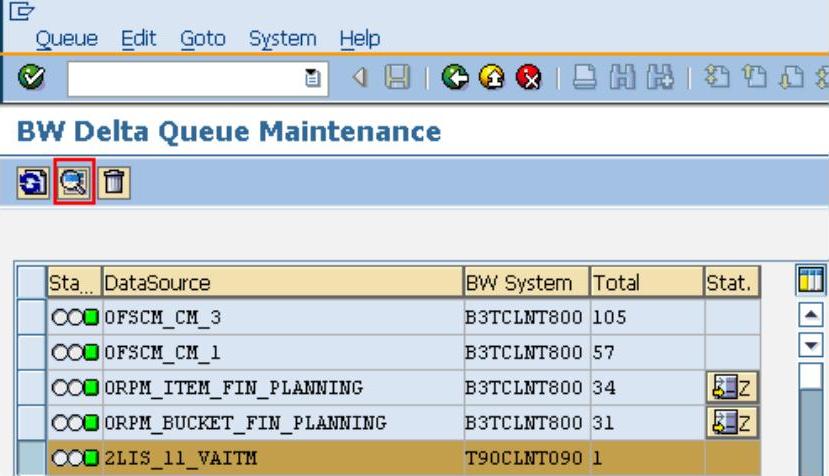The height and width of the screenshot is (476, 829).
Task: Open the Queue menu
Action: click(x=67, y=39)
